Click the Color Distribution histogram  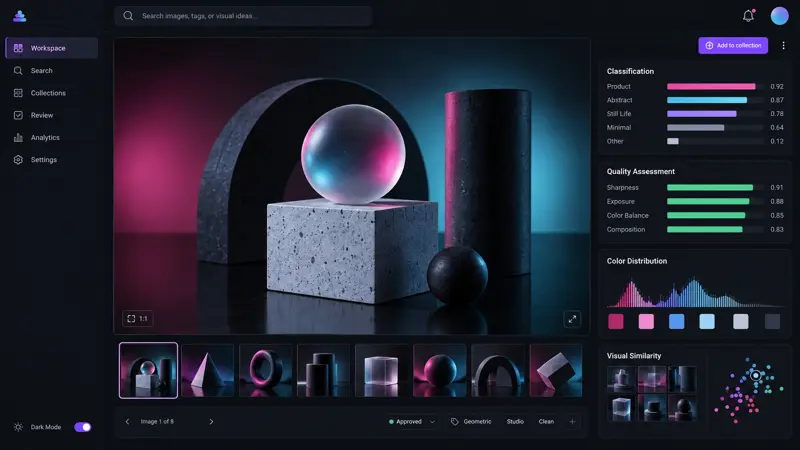tap(694, 292)
